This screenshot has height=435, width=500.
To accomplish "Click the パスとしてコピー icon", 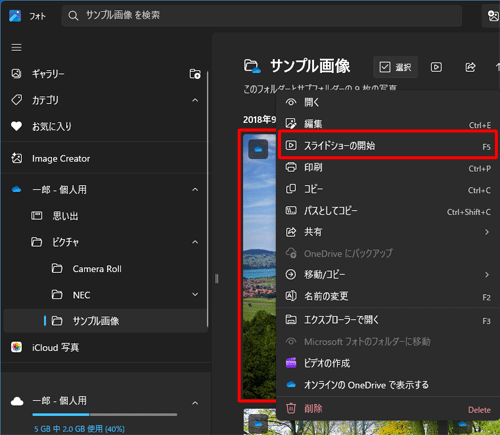I will (x=291, y=210).
